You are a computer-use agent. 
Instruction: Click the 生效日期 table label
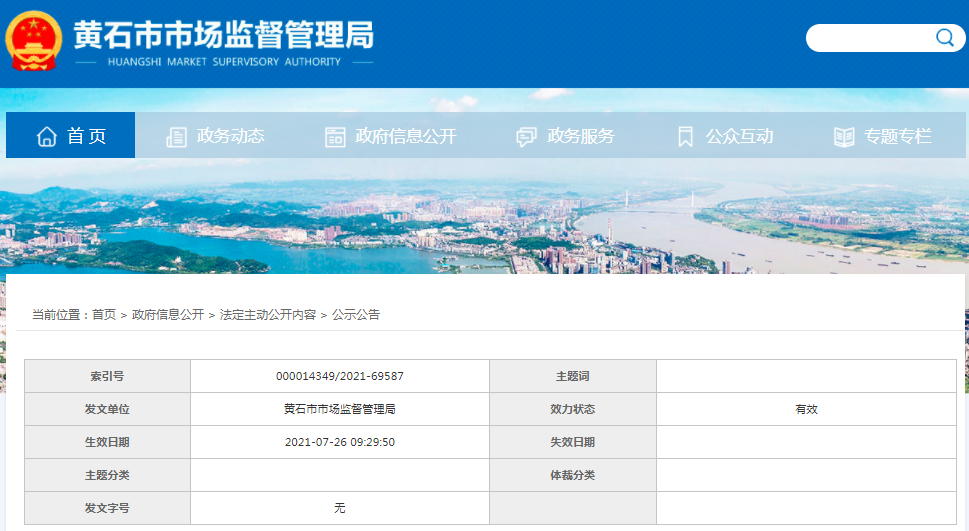tap(107, 442)
